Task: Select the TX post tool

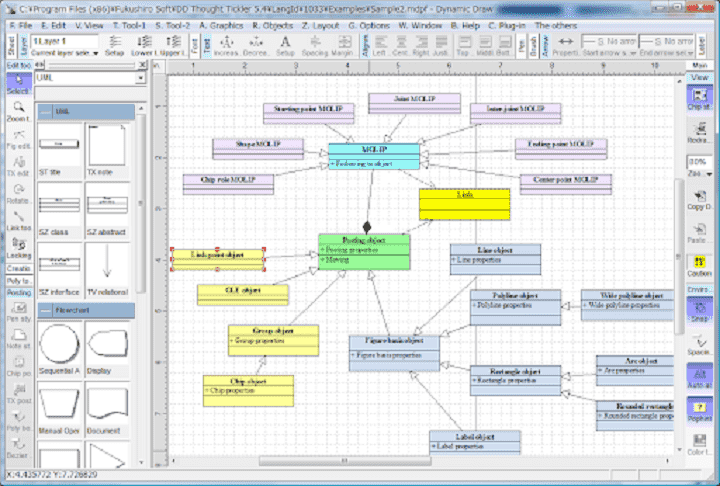Action: coord(19,394)
